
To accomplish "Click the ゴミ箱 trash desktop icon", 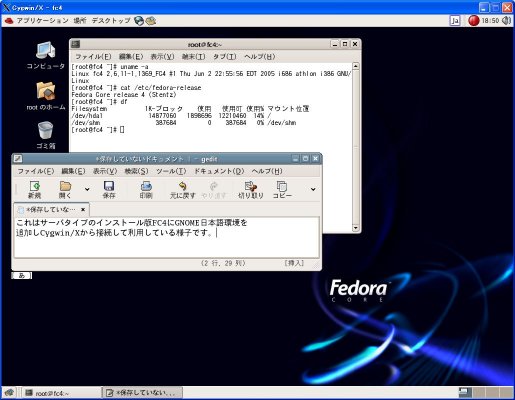I will pos(46,135).
